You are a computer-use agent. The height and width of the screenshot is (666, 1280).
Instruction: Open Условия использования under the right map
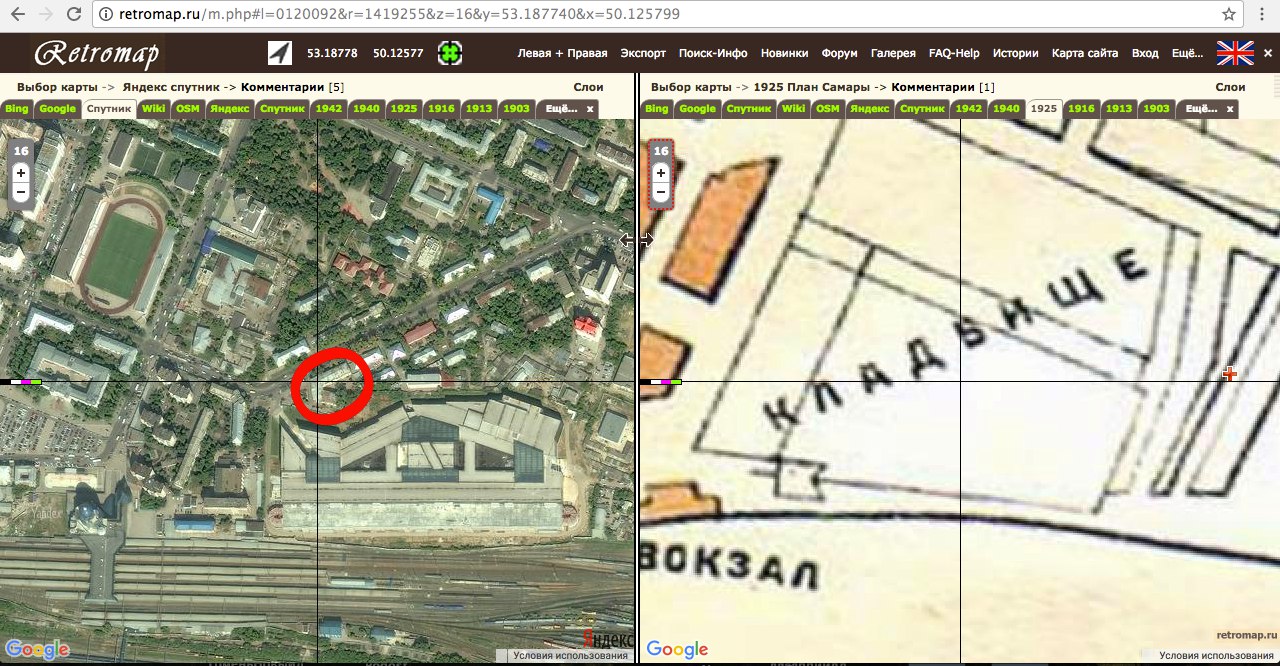1217,656
